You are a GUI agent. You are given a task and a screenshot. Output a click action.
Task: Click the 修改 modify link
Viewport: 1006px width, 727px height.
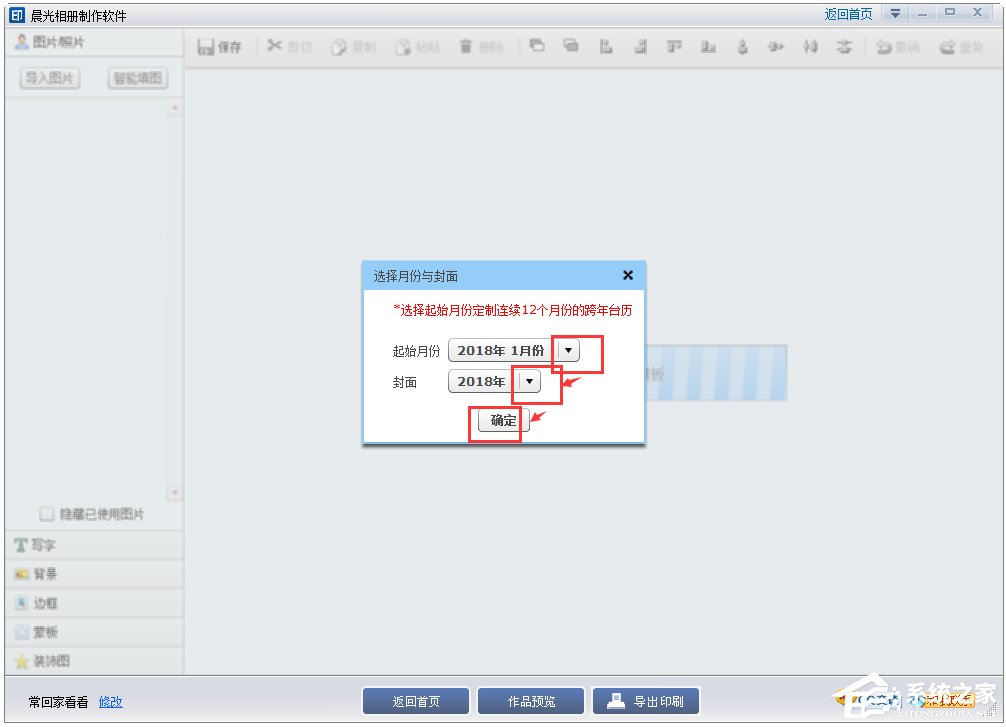point(110,702)
